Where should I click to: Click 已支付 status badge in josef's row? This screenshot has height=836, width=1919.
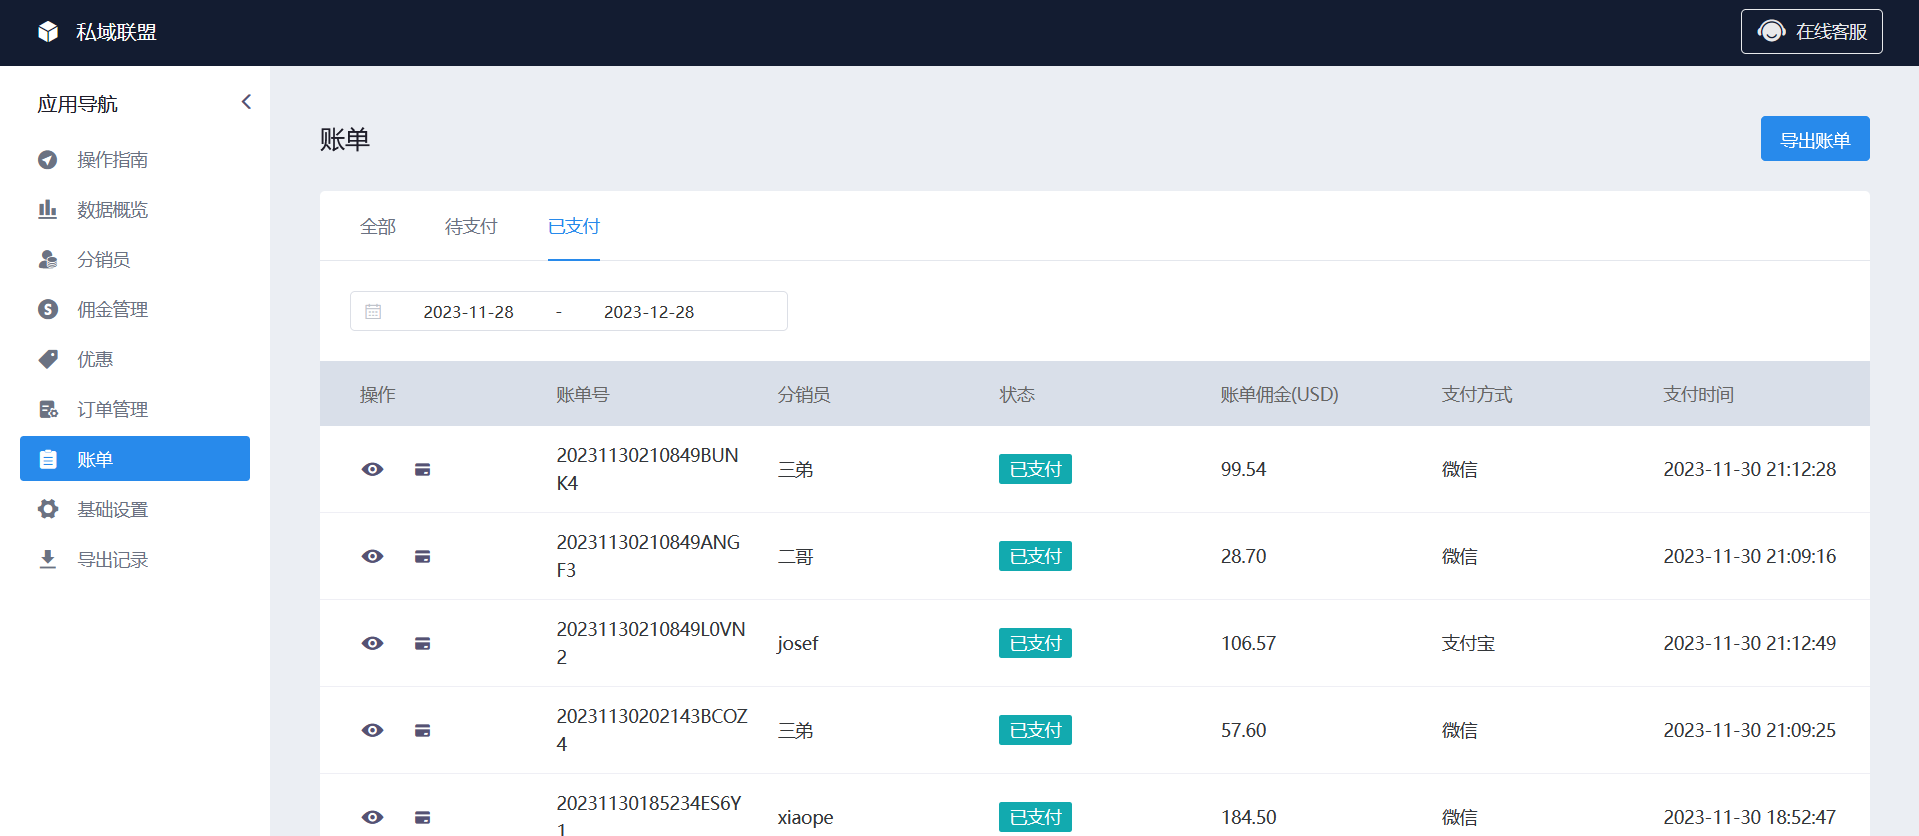click(x=1035, y=643)
